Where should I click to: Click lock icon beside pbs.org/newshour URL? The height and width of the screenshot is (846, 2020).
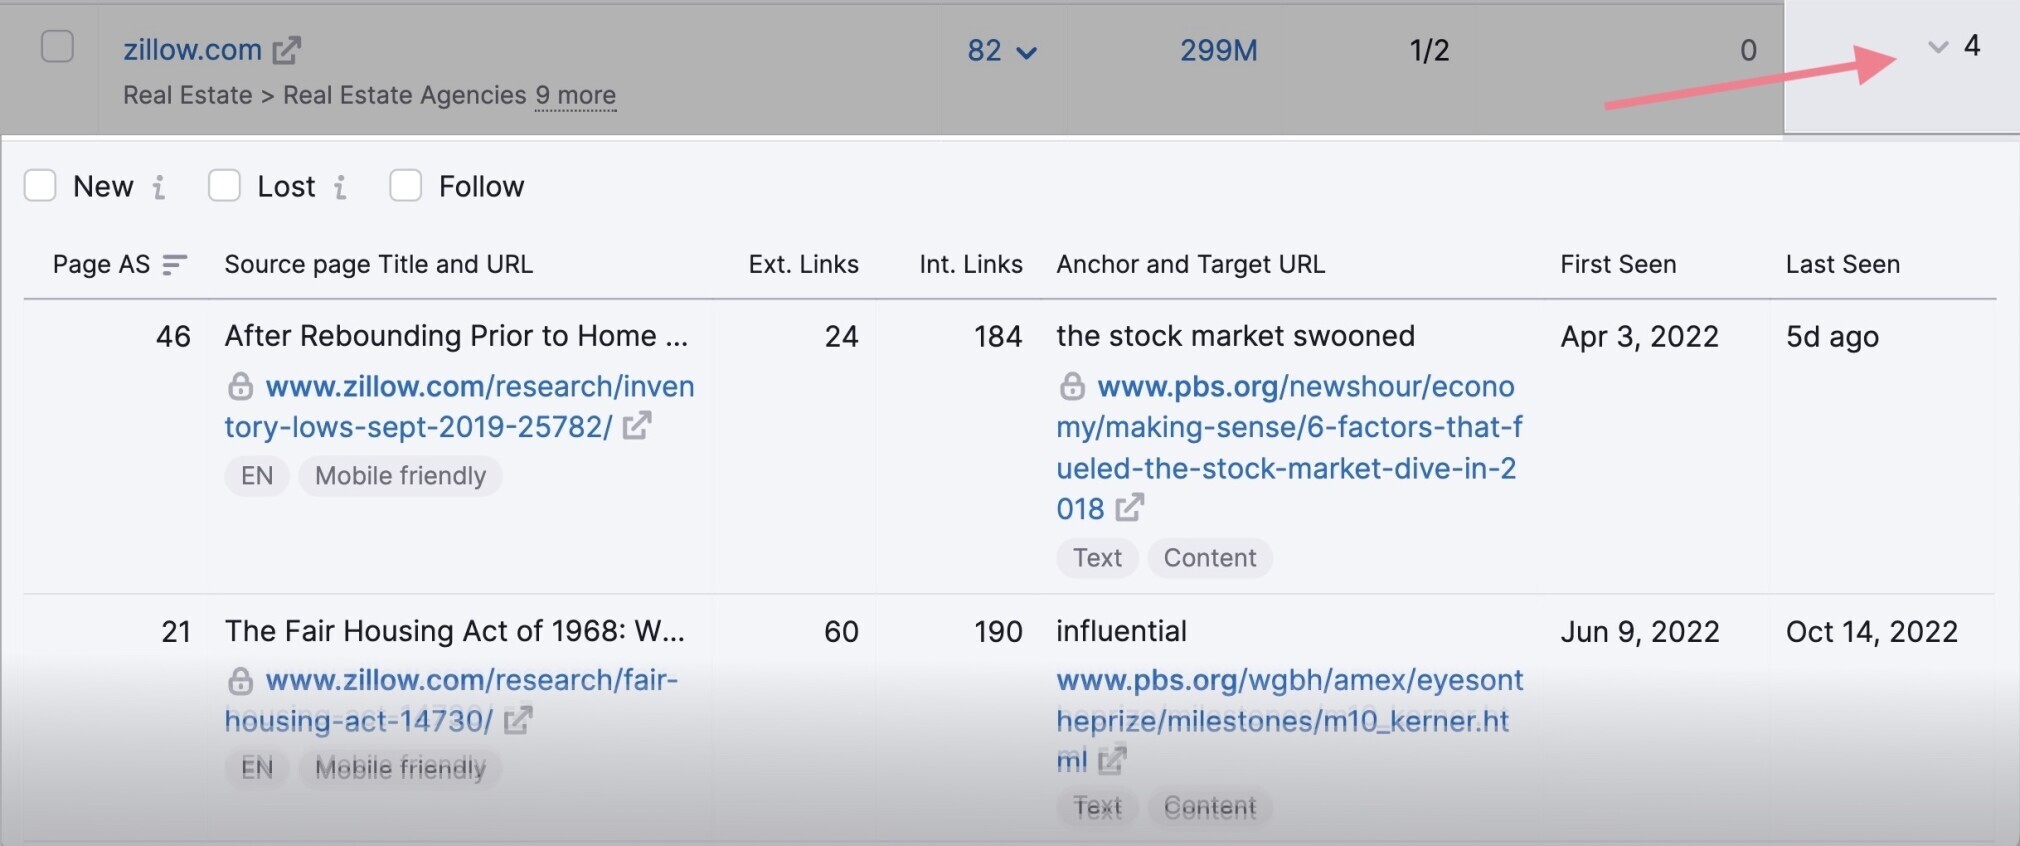tap(1072, 386)
